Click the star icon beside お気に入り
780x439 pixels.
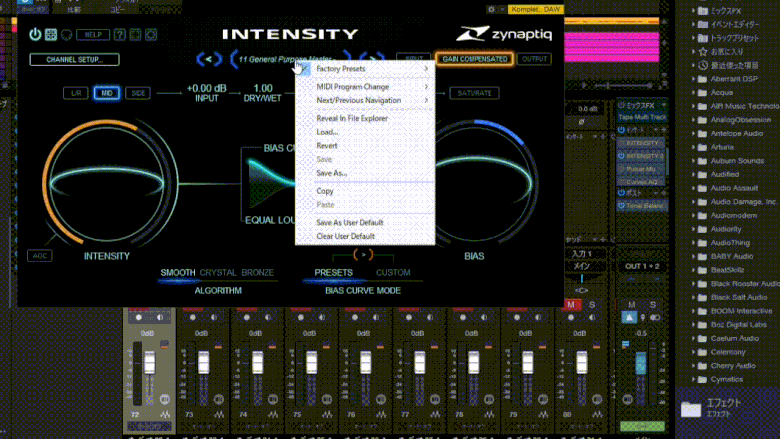coord(703,51)
